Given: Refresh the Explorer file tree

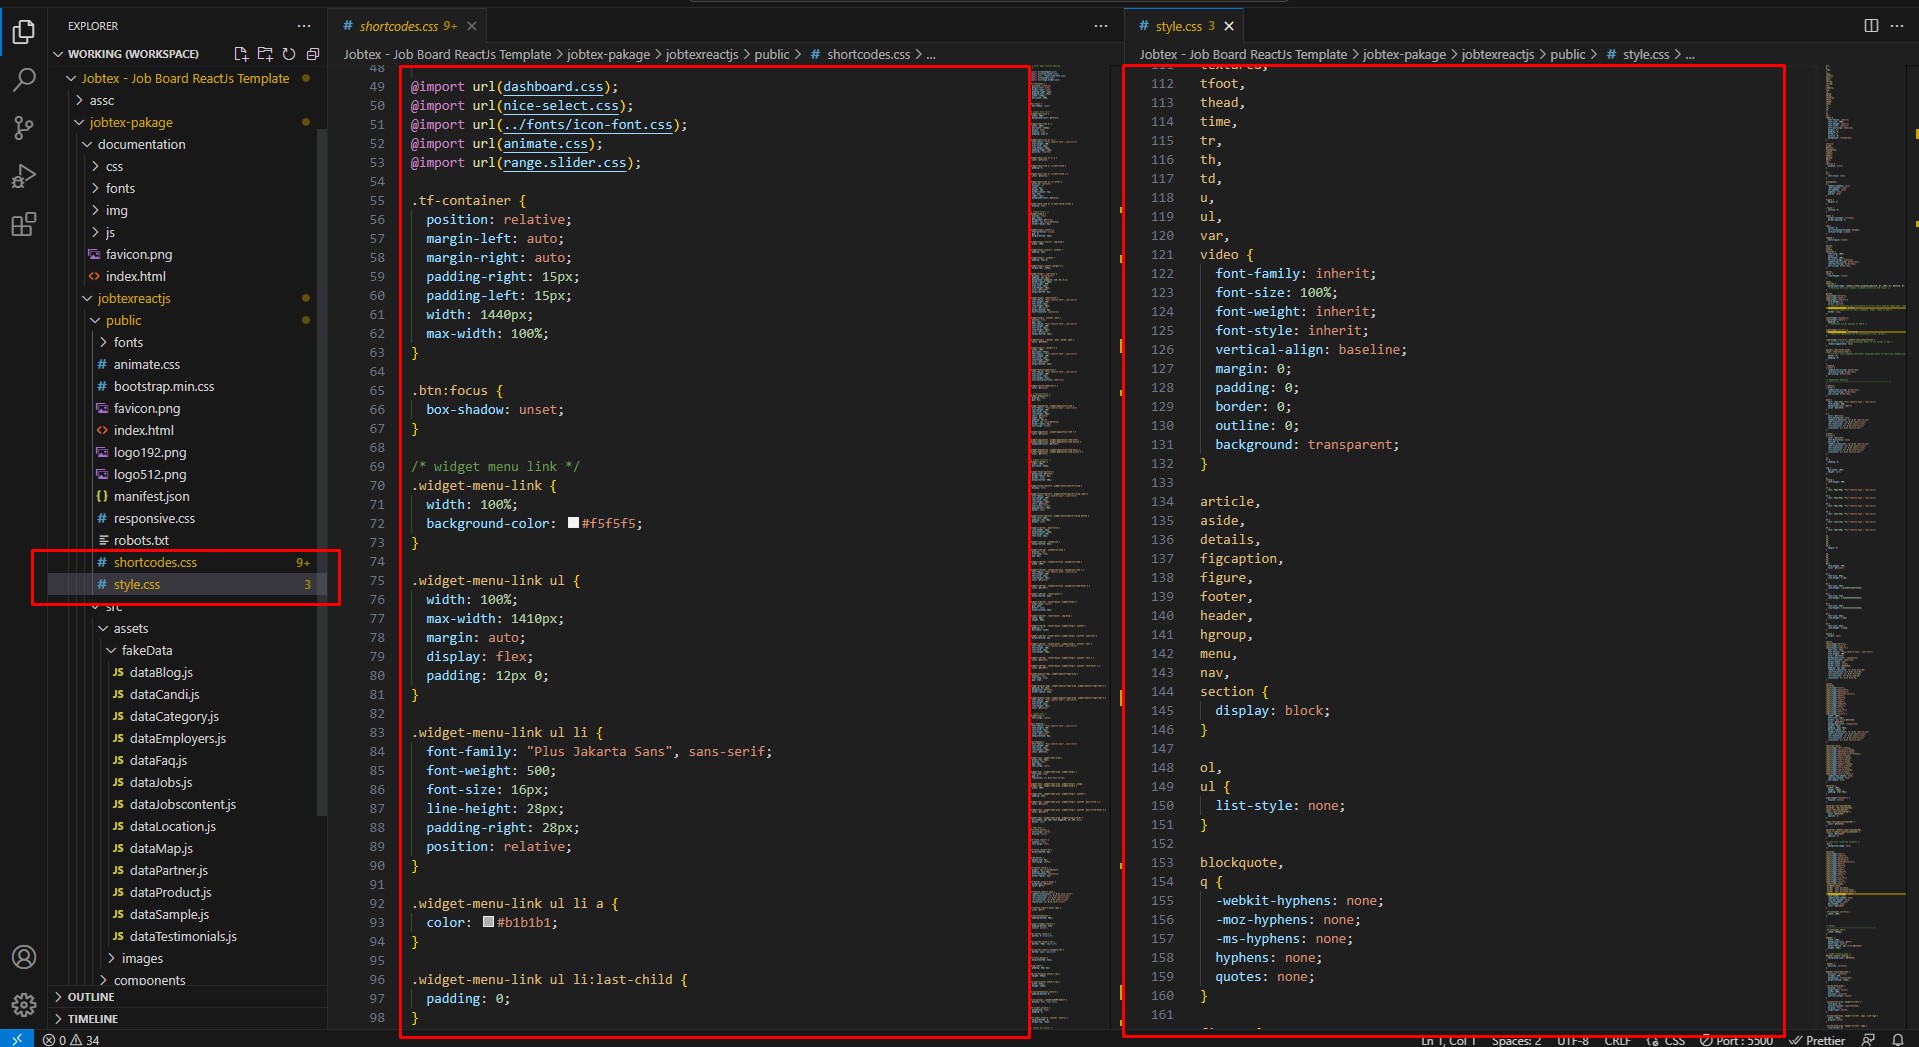Looking at the screenshot, I should [x=289, y=54].
